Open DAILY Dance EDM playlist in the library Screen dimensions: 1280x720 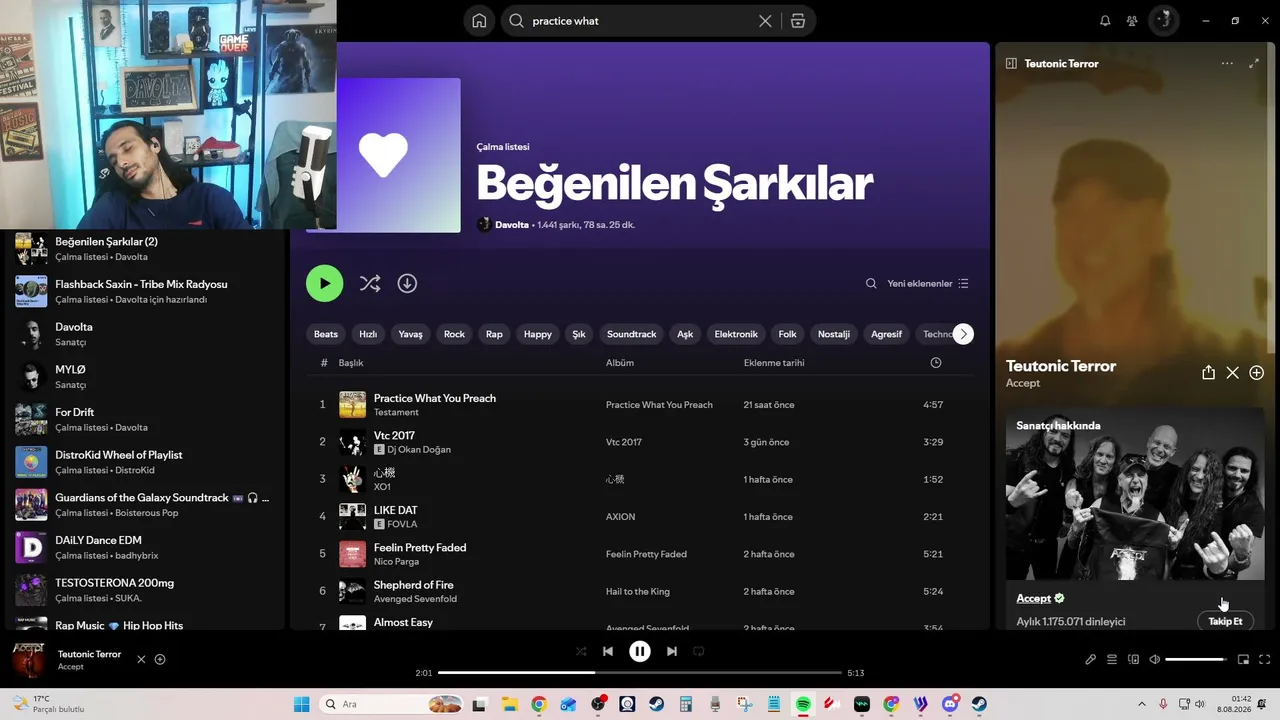click(145, 547)
